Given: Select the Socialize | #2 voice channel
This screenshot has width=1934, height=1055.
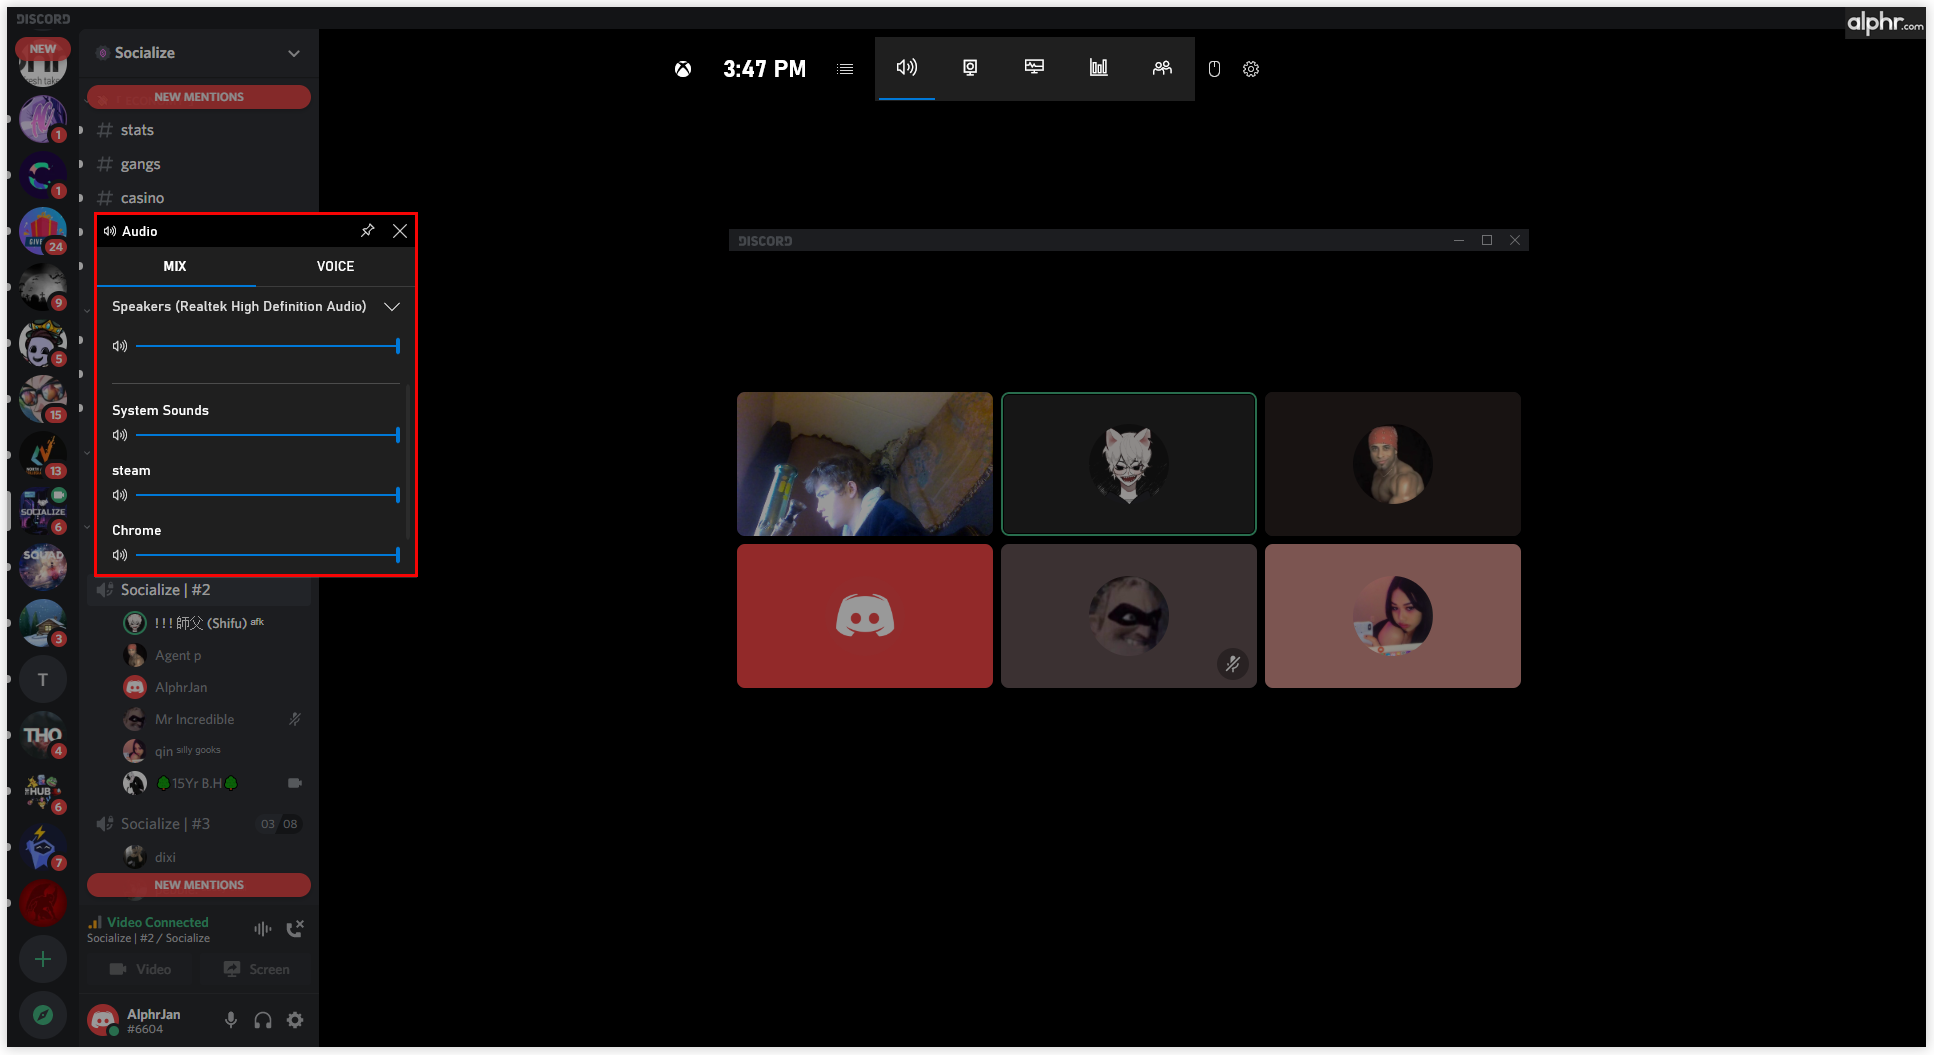Looking at the screenshot, I should (x=199, y=590).
